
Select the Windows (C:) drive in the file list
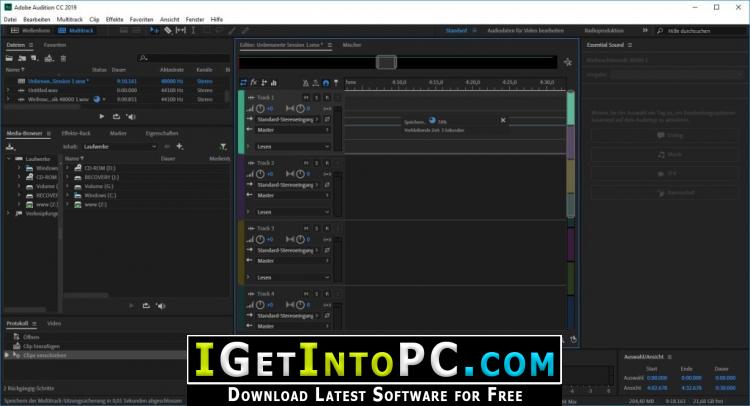tap(100, 196)
